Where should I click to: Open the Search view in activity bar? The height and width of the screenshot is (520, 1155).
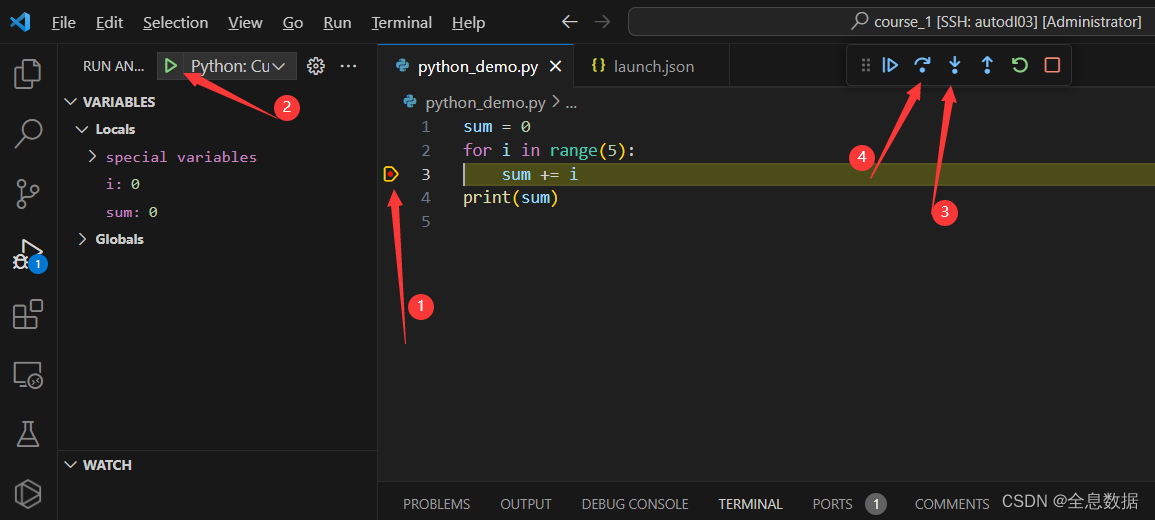28,134
